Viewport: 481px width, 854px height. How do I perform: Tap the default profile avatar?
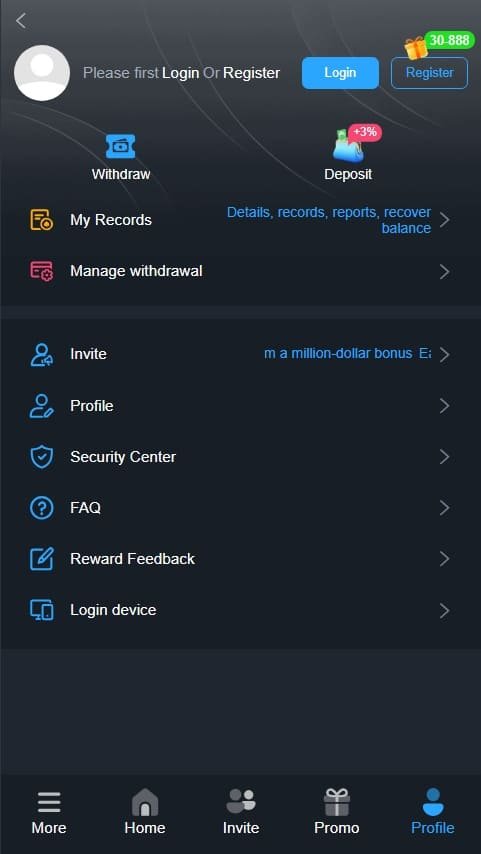42,73
